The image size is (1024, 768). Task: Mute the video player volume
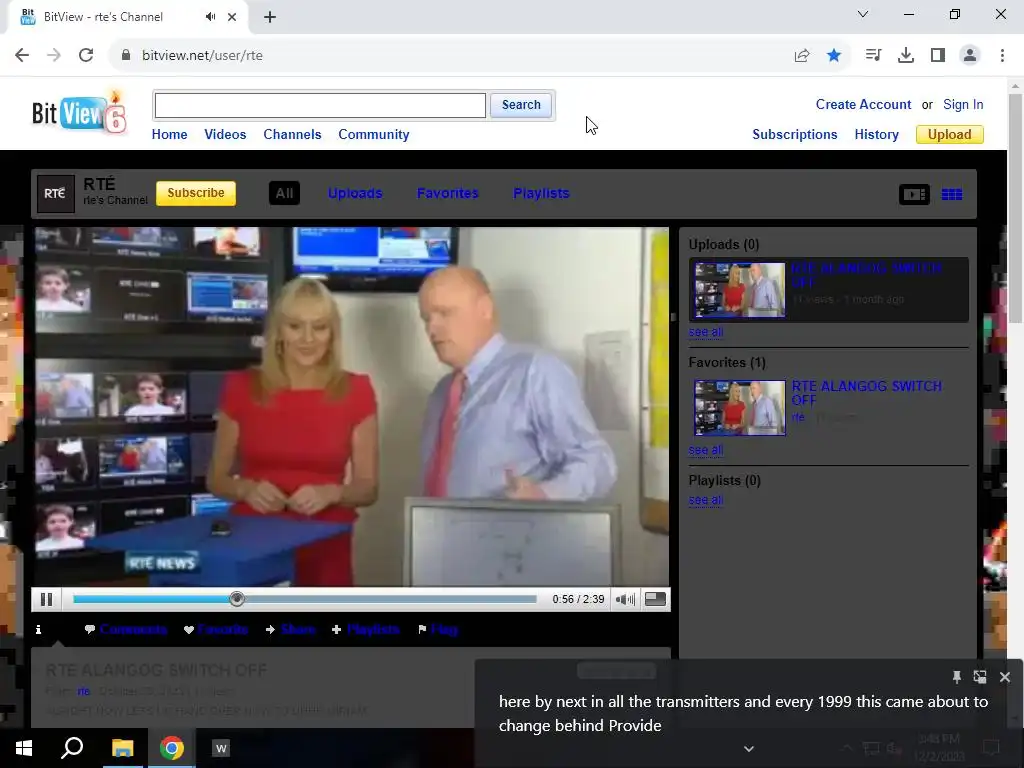coord(625,599)
